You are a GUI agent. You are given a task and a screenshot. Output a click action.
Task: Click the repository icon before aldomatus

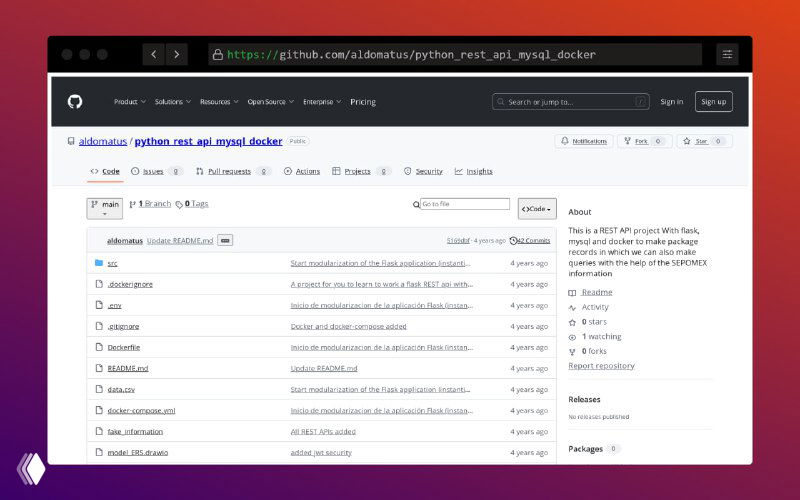[x=71, y=141]
